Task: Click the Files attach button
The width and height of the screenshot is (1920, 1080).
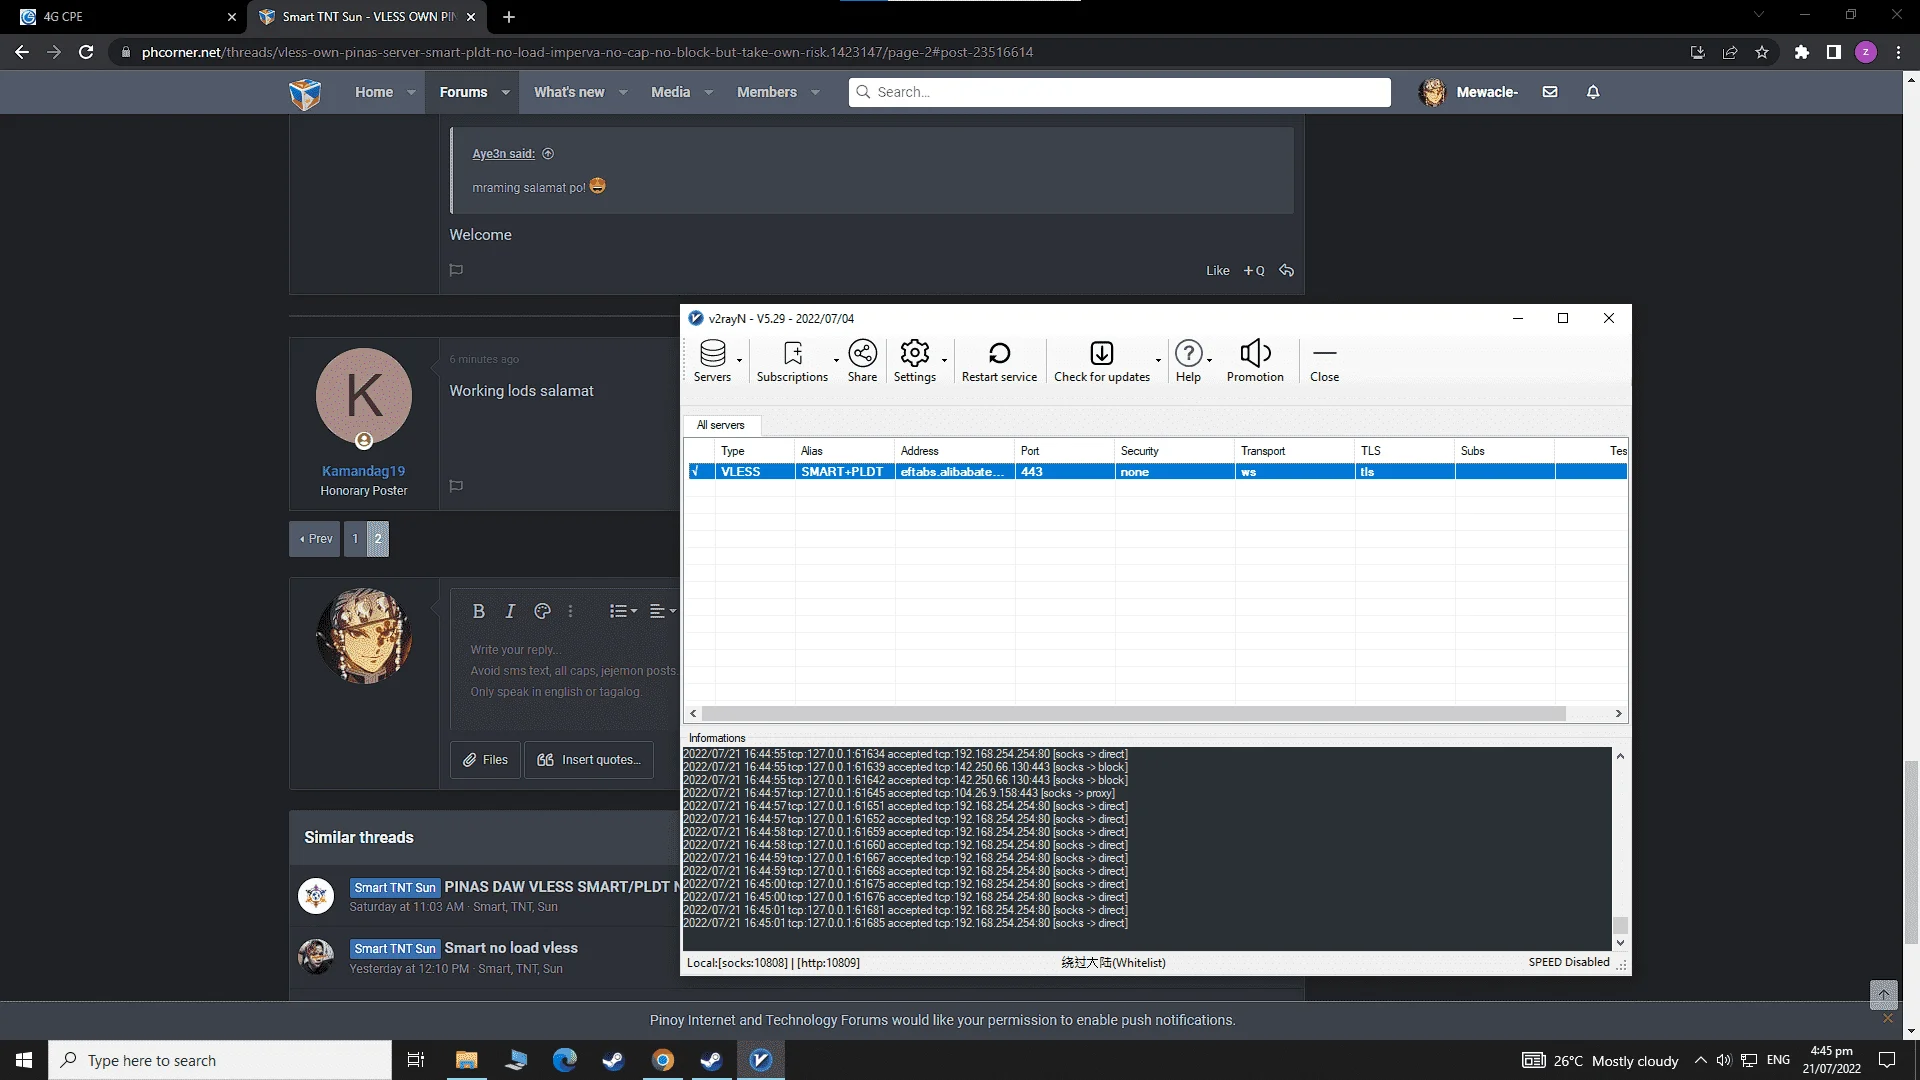Action: click(x=485, y=760)
